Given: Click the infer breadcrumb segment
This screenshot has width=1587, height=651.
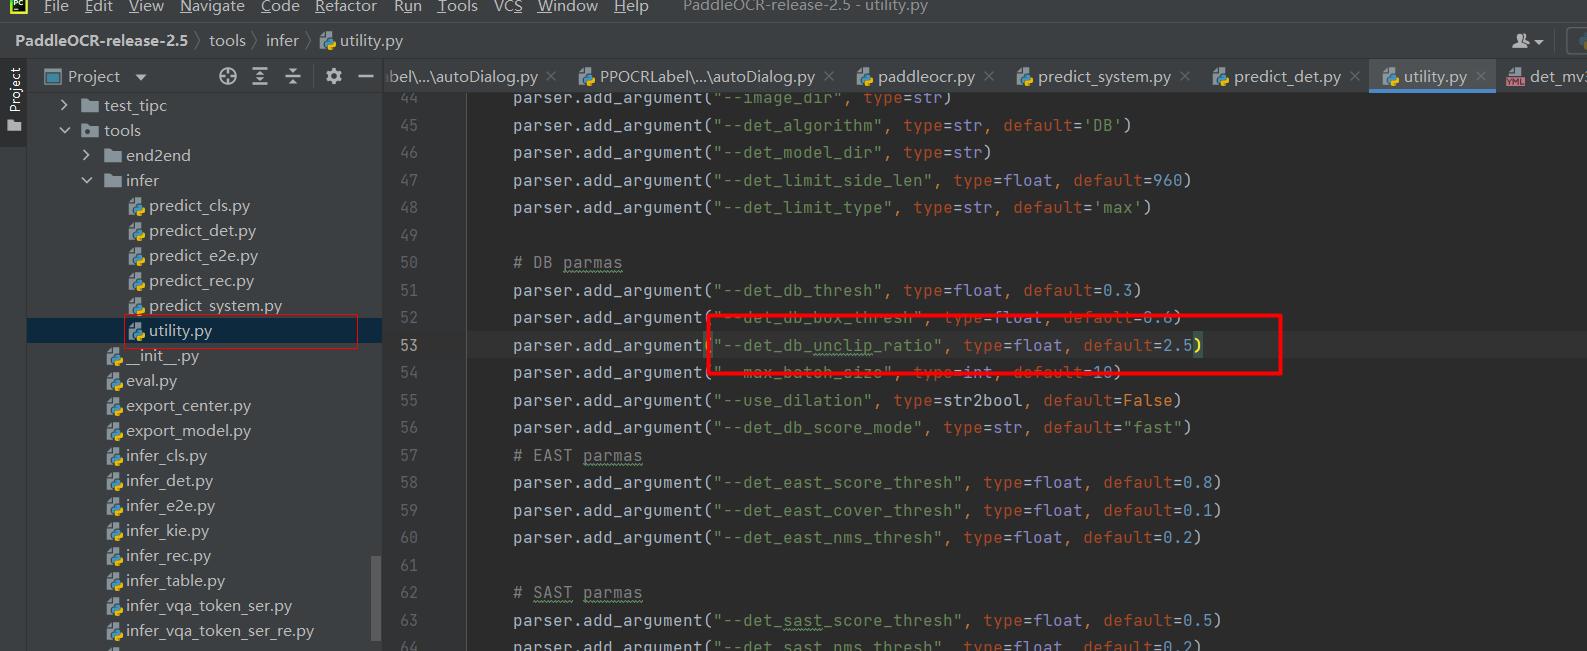Looking at the screenshot, I should [282, 41].
